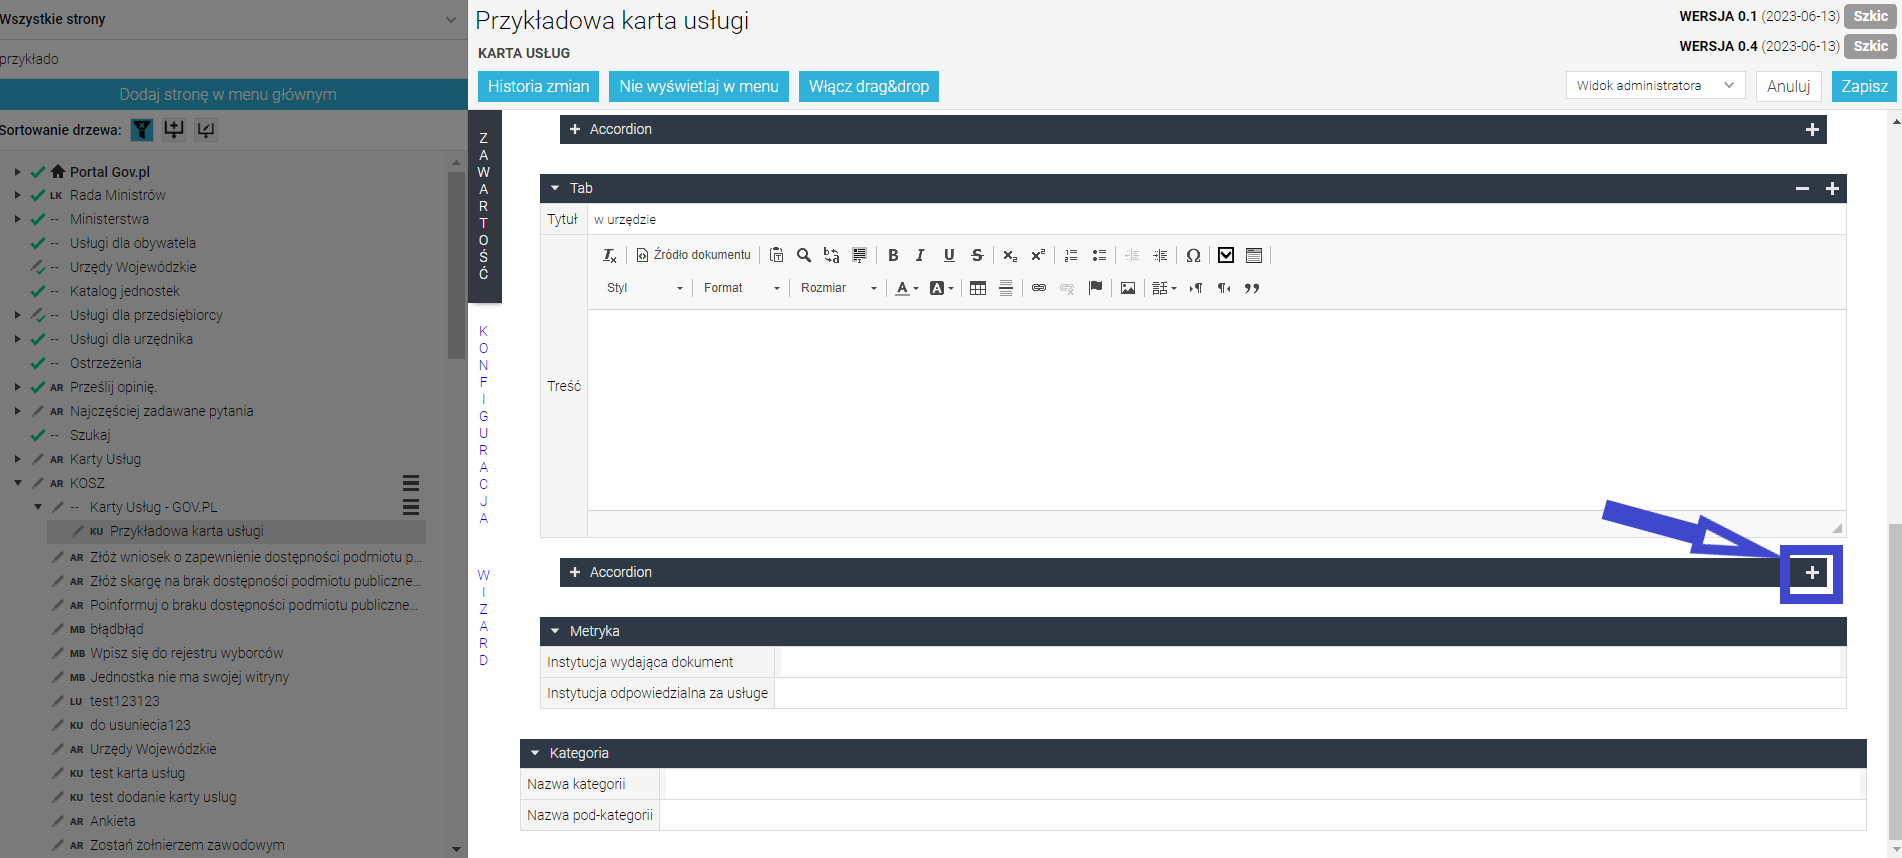Select the ZAWARTOŚĆ vertical tab
This screenshot has height=858, width=1902.
(484, 206)
